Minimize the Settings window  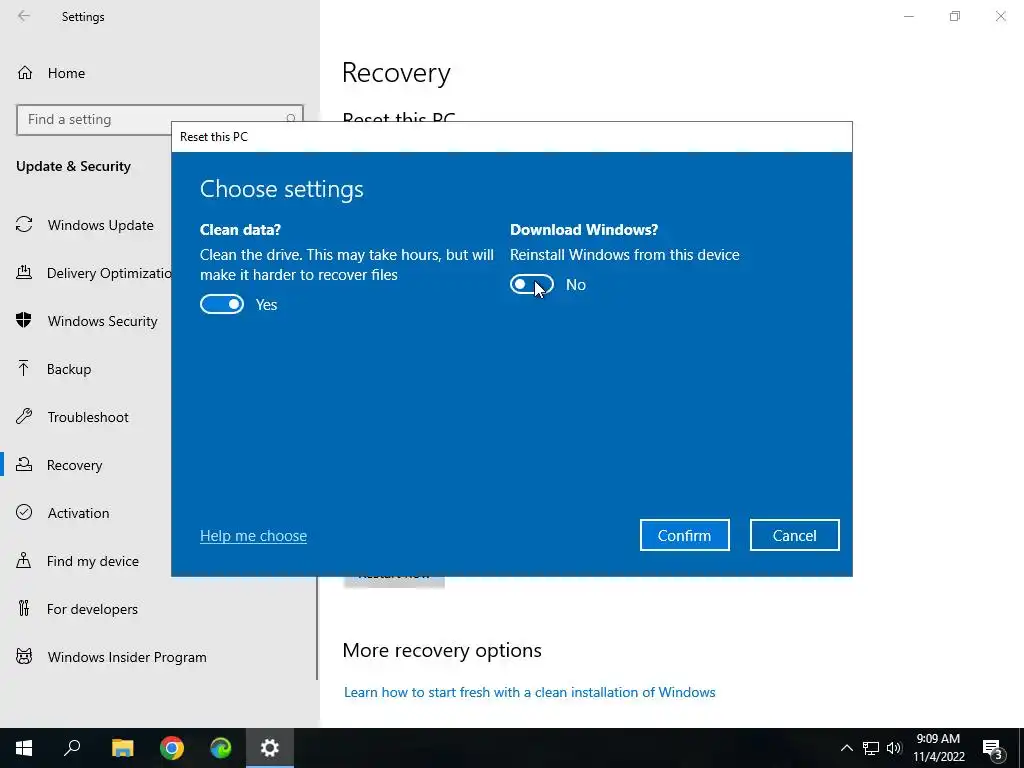[x=908, y=16]
